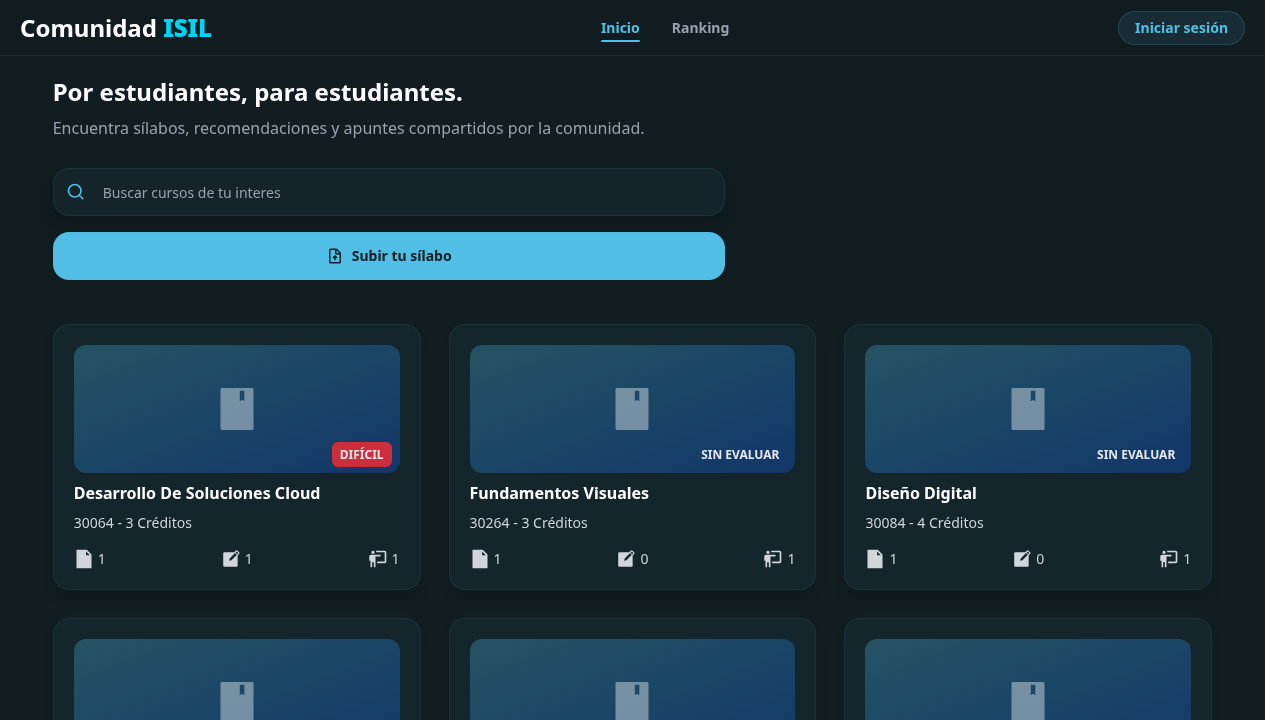
Task: Click teacher icon on Diseño Digital card
Action: pyautogui.click(x=1169, y=559)
